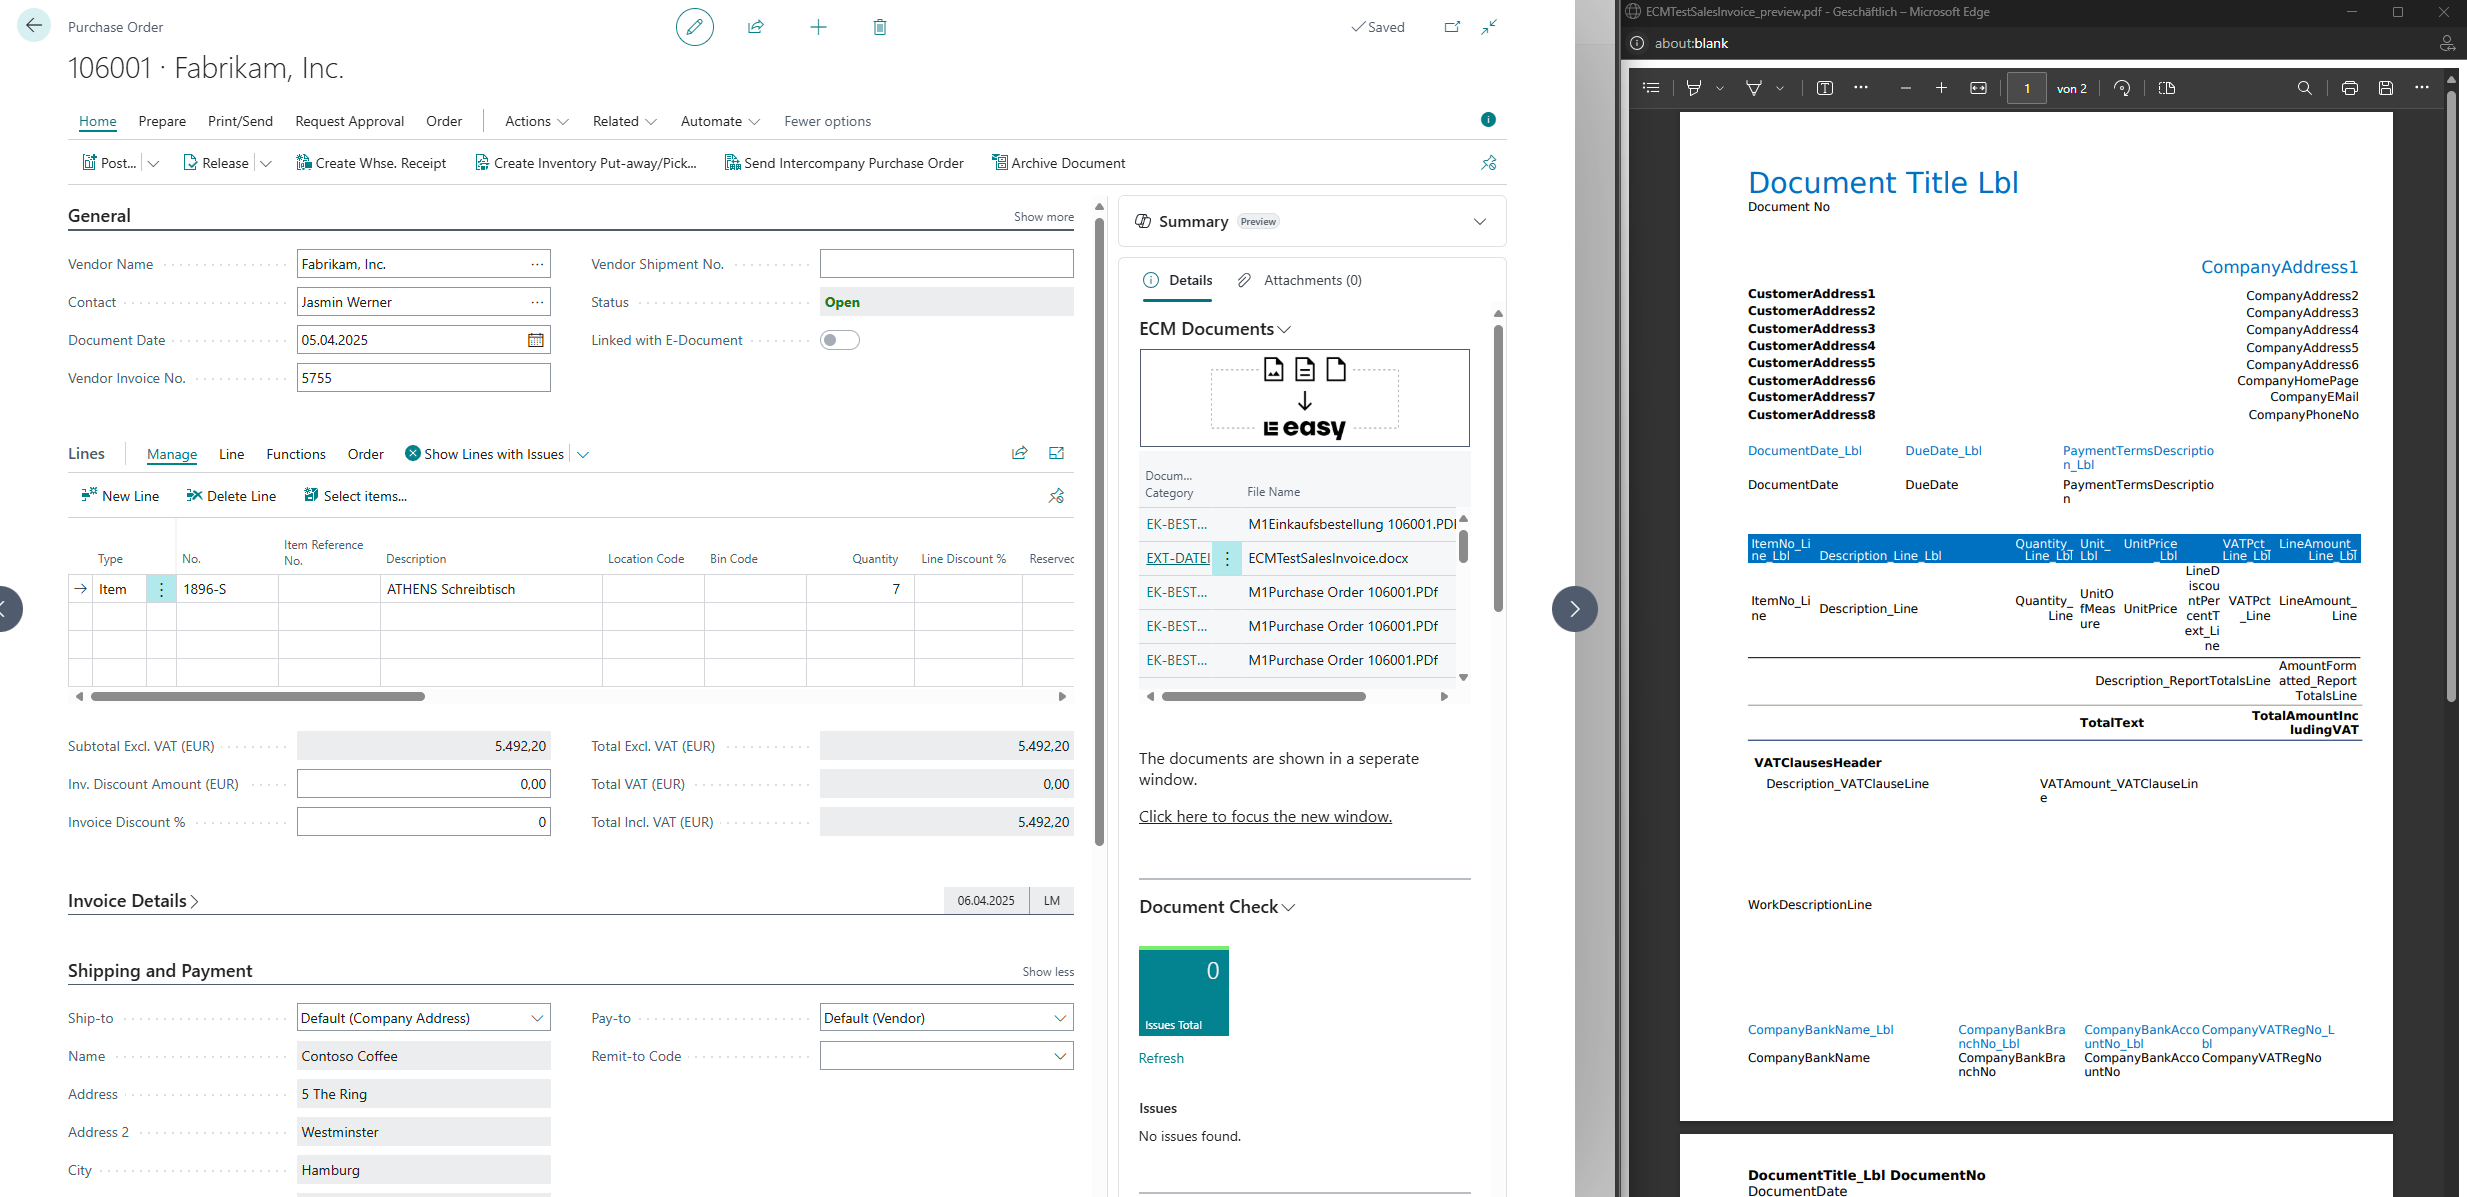
Task: Toggle Linked with E-Document switch
Action: [839, 340]
